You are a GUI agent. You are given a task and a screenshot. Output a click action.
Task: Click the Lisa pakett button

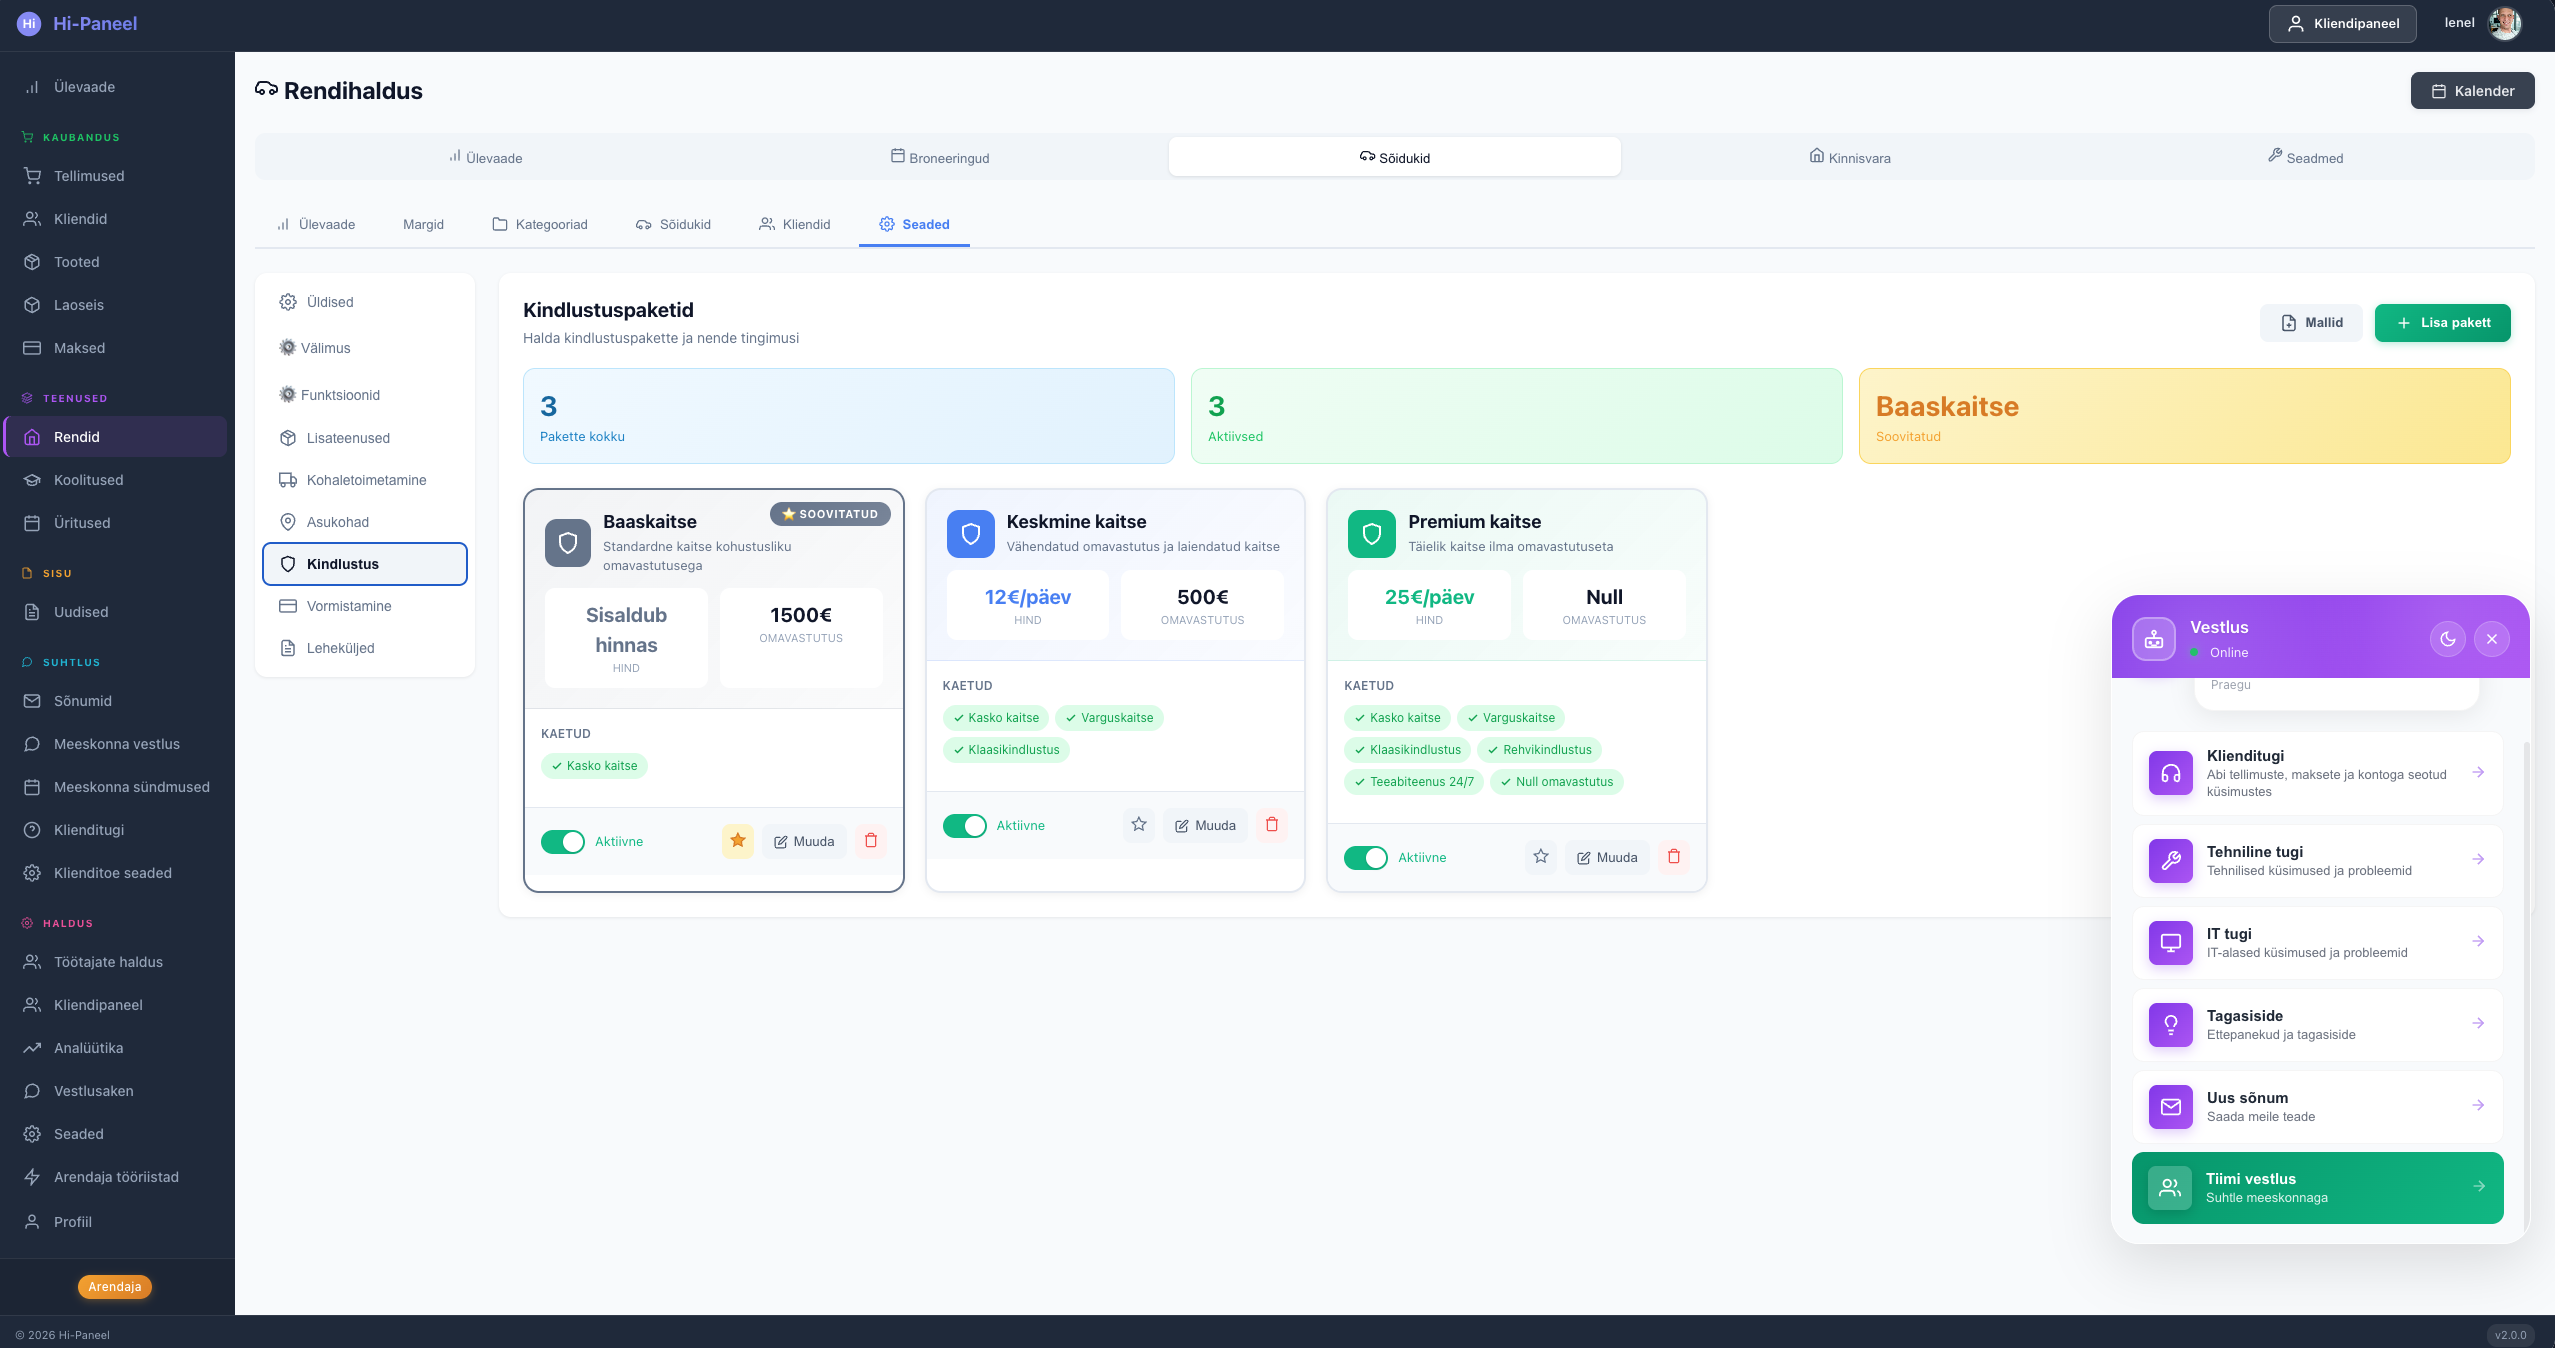click(2441, 323)
